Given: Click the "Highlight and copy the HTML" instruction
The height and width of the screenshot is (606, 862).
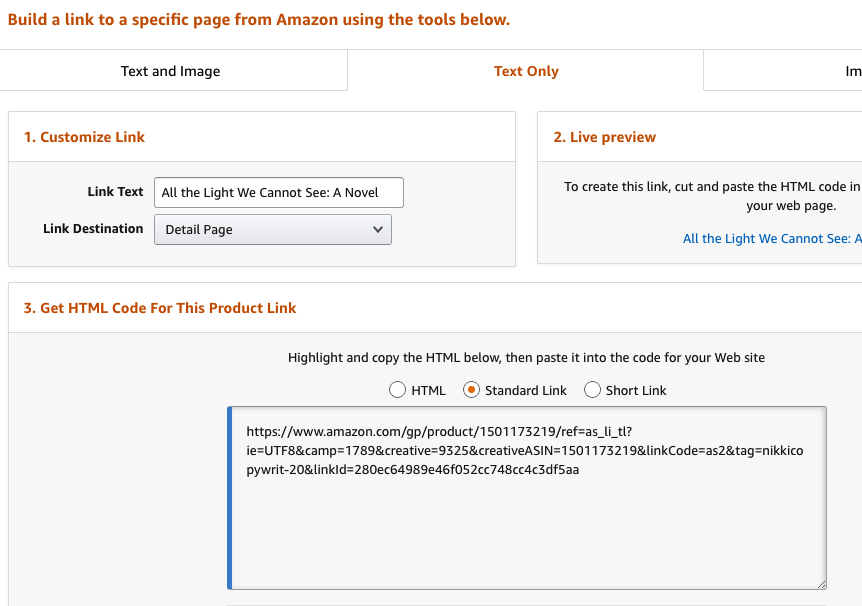Looking at the screenshot, I should tap(526, 357).
